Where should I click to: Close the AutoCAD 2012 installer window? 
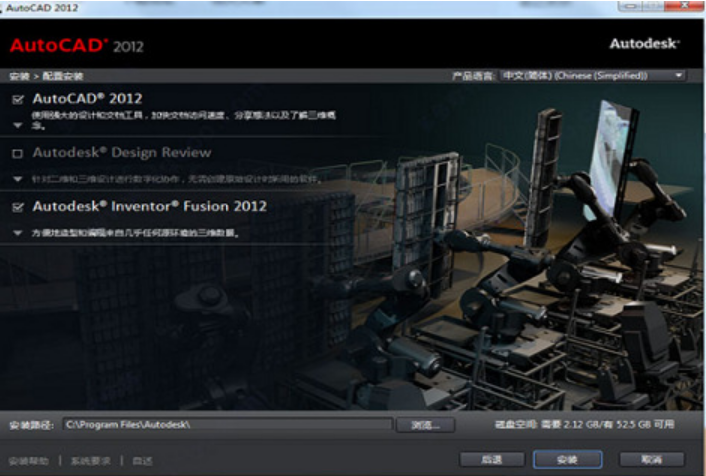pos(684,6)
